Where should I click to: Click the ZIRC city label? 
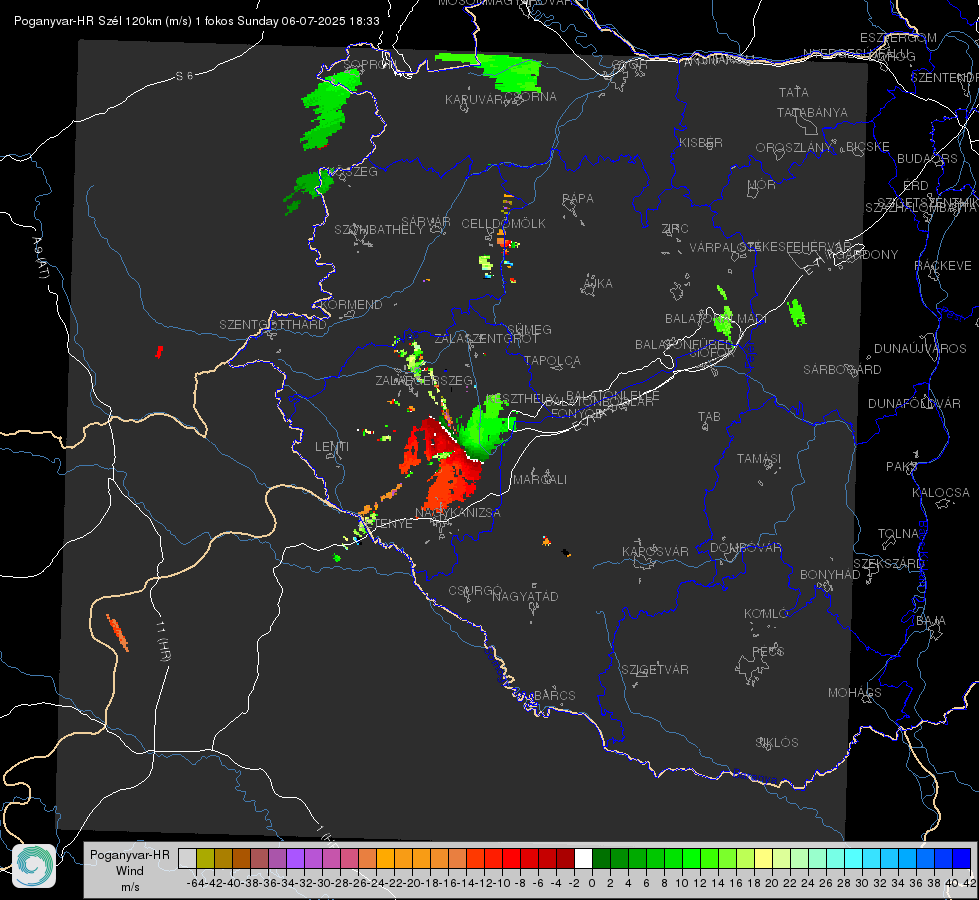click(x=675, y=229)
